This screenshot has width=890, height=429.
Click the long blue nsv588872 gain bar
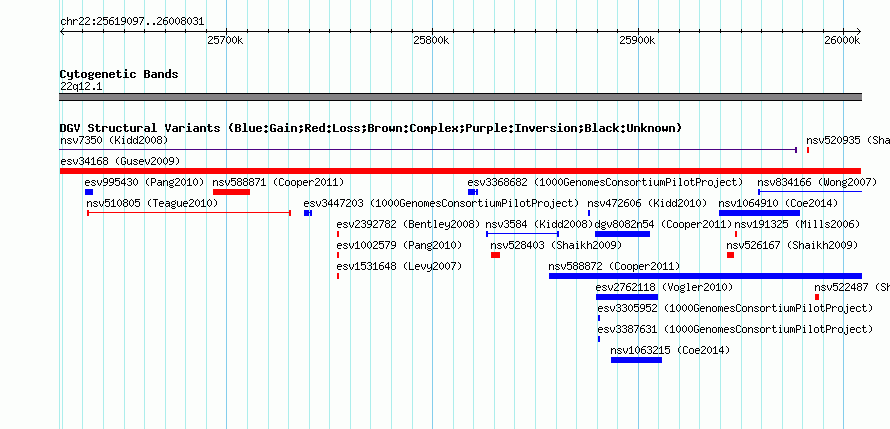coord(705,276)
